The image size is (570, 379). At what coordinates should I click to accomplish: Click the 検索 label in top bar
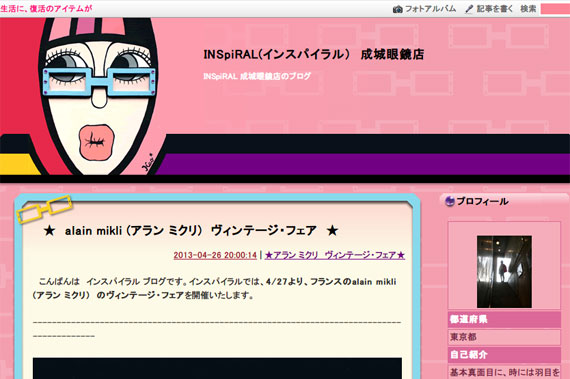pyautogui.click(x=528, y=9)
